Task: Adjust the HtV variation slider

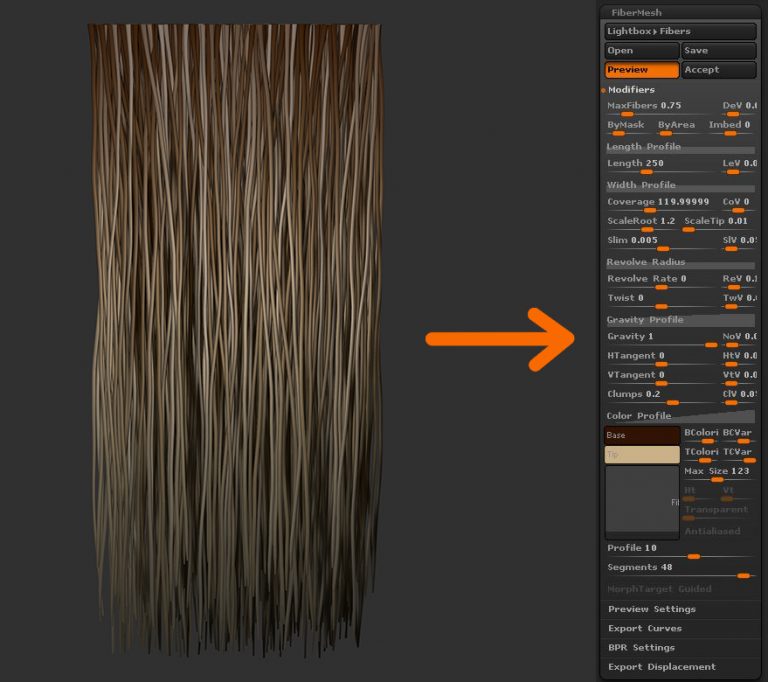Action: point(739,359)
